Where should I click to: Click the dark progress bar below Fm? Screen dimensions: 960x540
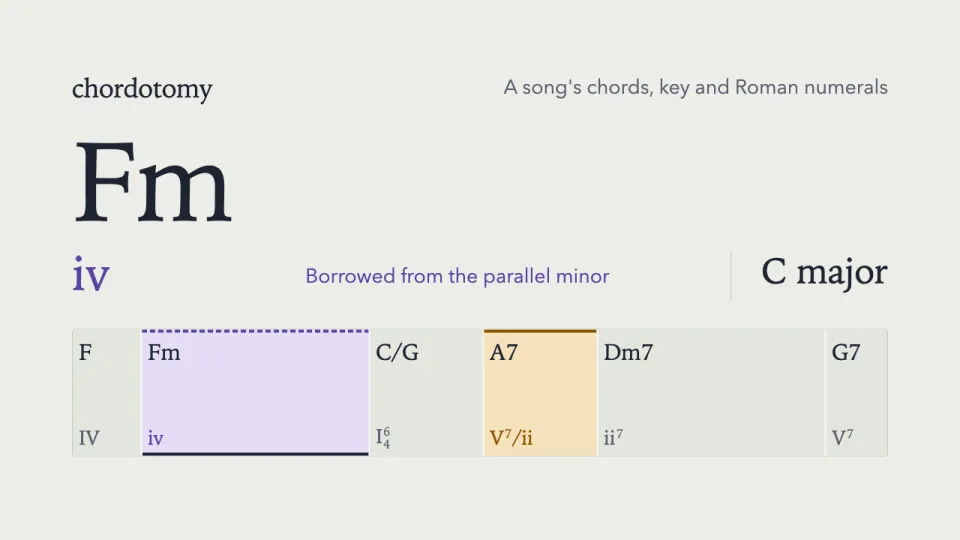click(x=255, y=454)
